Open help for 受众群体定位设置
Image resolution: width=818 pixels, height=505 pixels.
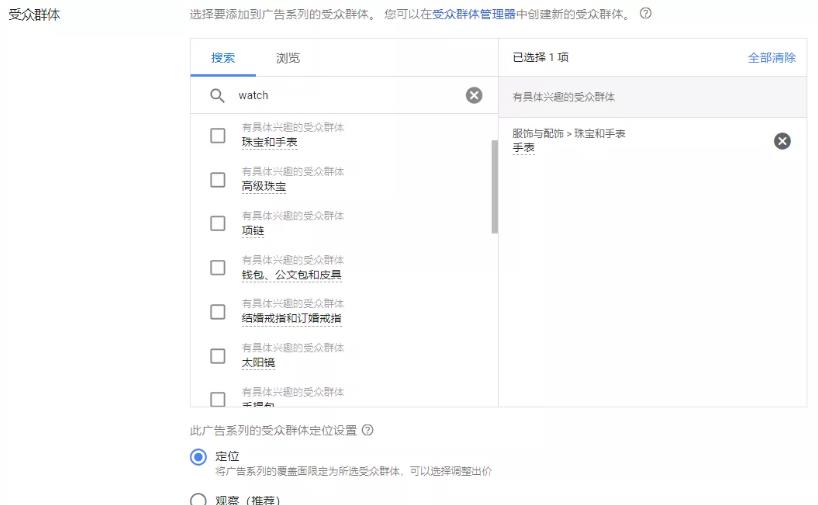coord(368,430)
